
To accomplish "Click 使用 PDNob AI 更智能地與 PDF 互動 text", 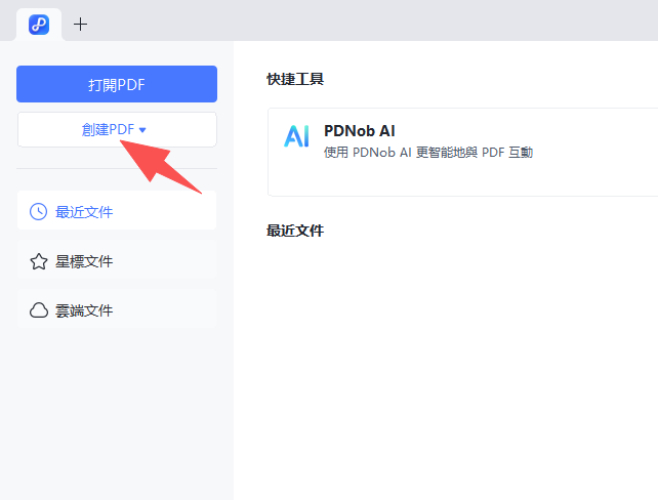I will point(428,152).
